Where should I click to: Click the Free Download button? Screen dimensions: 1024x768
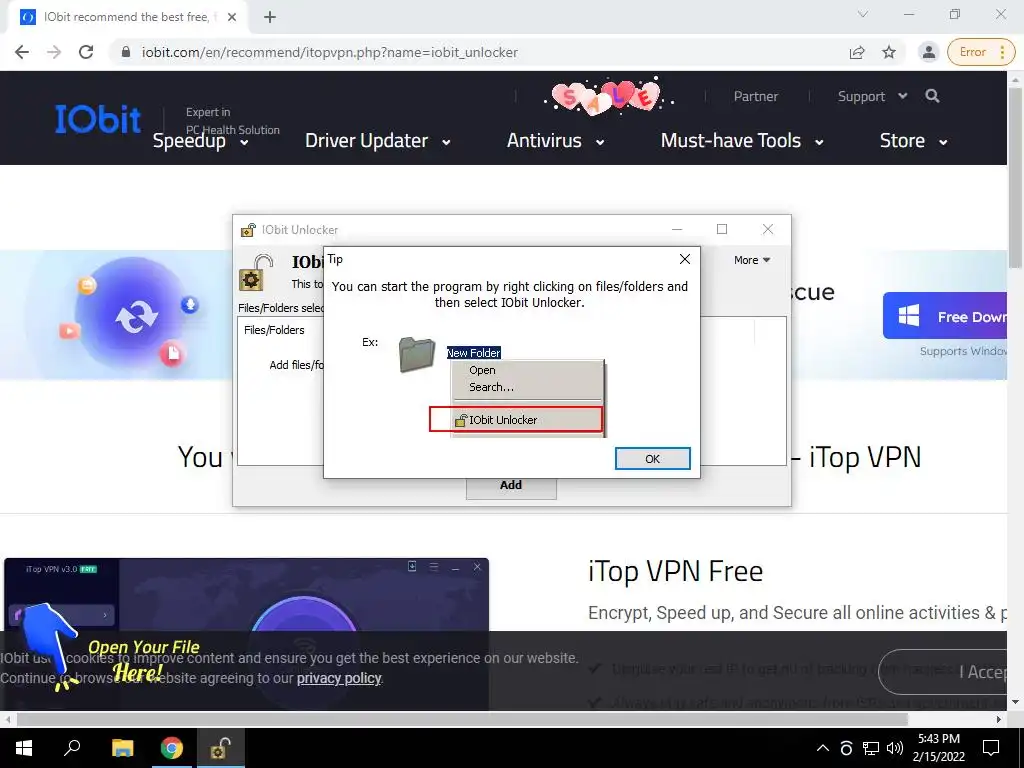pyautogui.click(x=945, y=316)
